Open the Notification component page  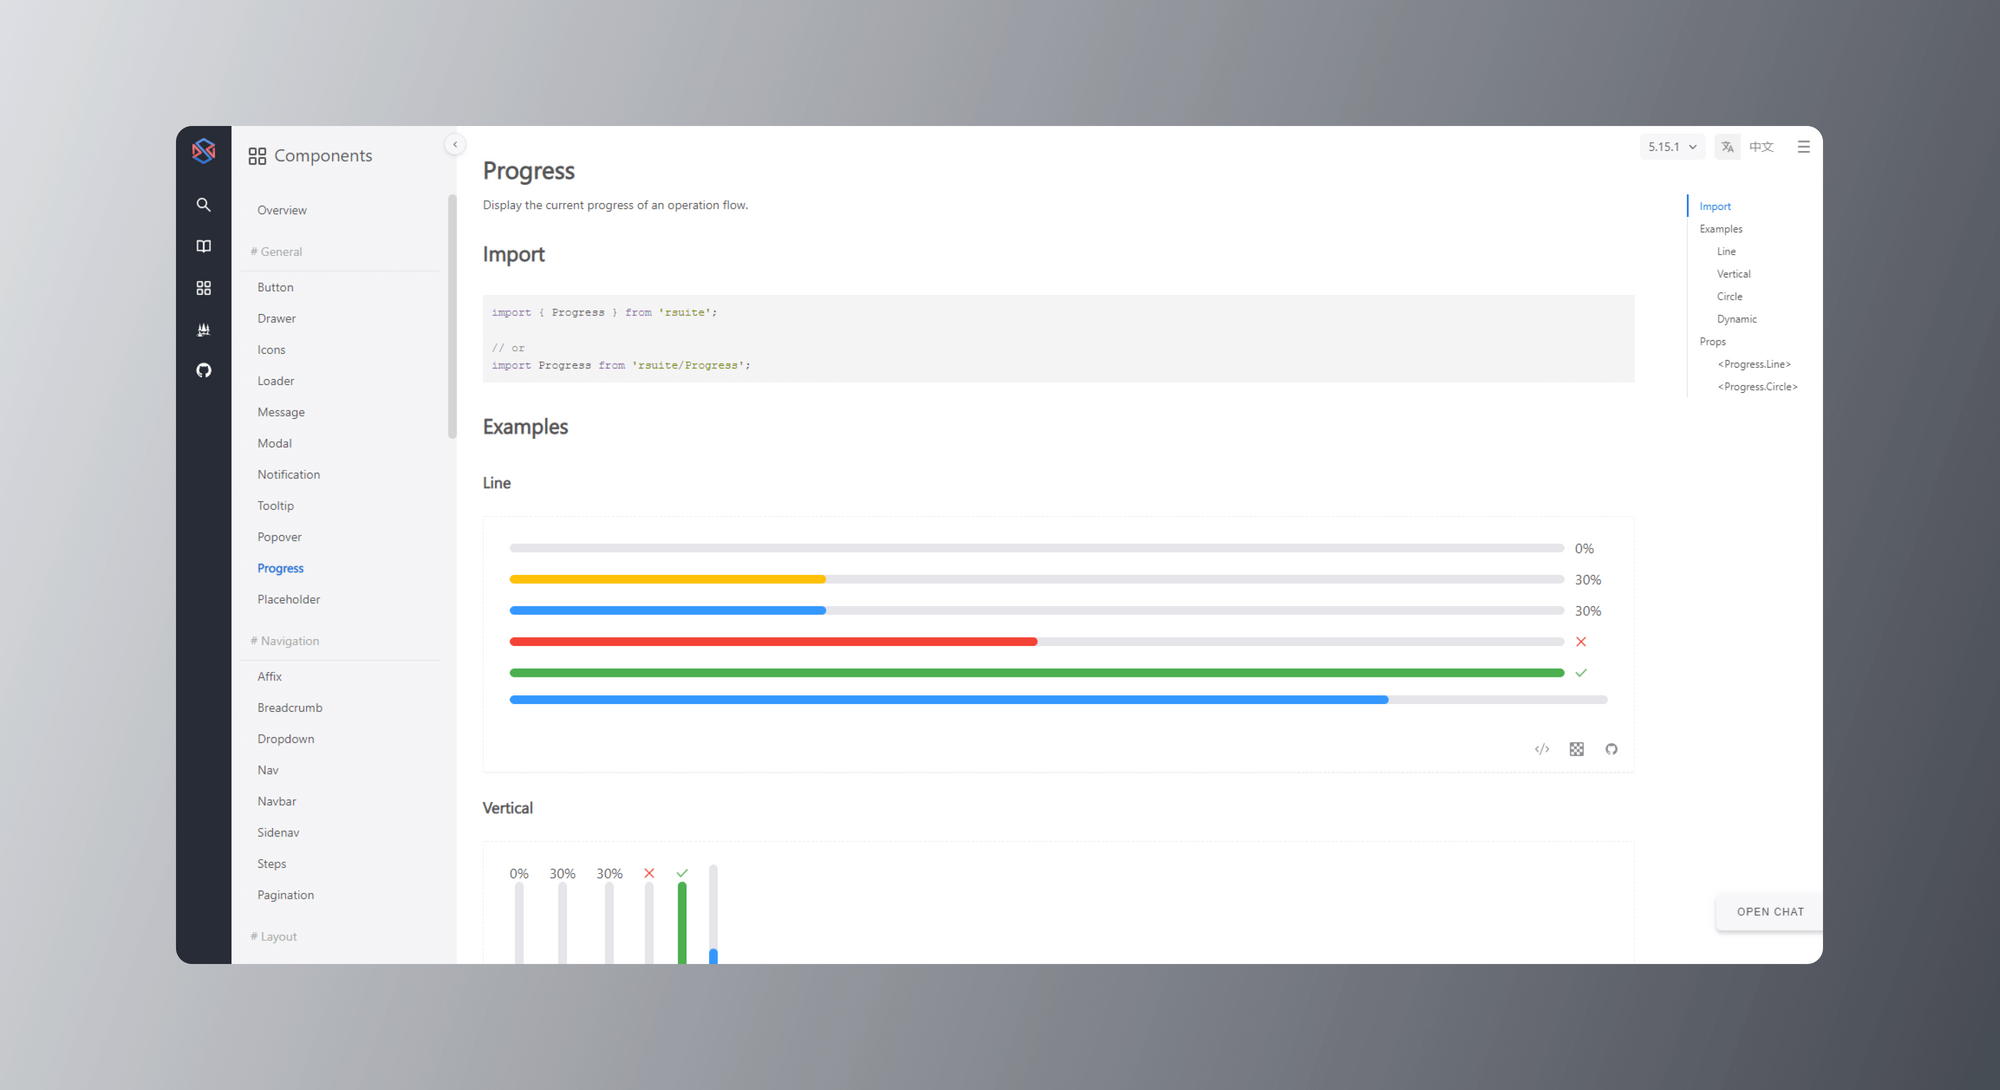(289, 474)
